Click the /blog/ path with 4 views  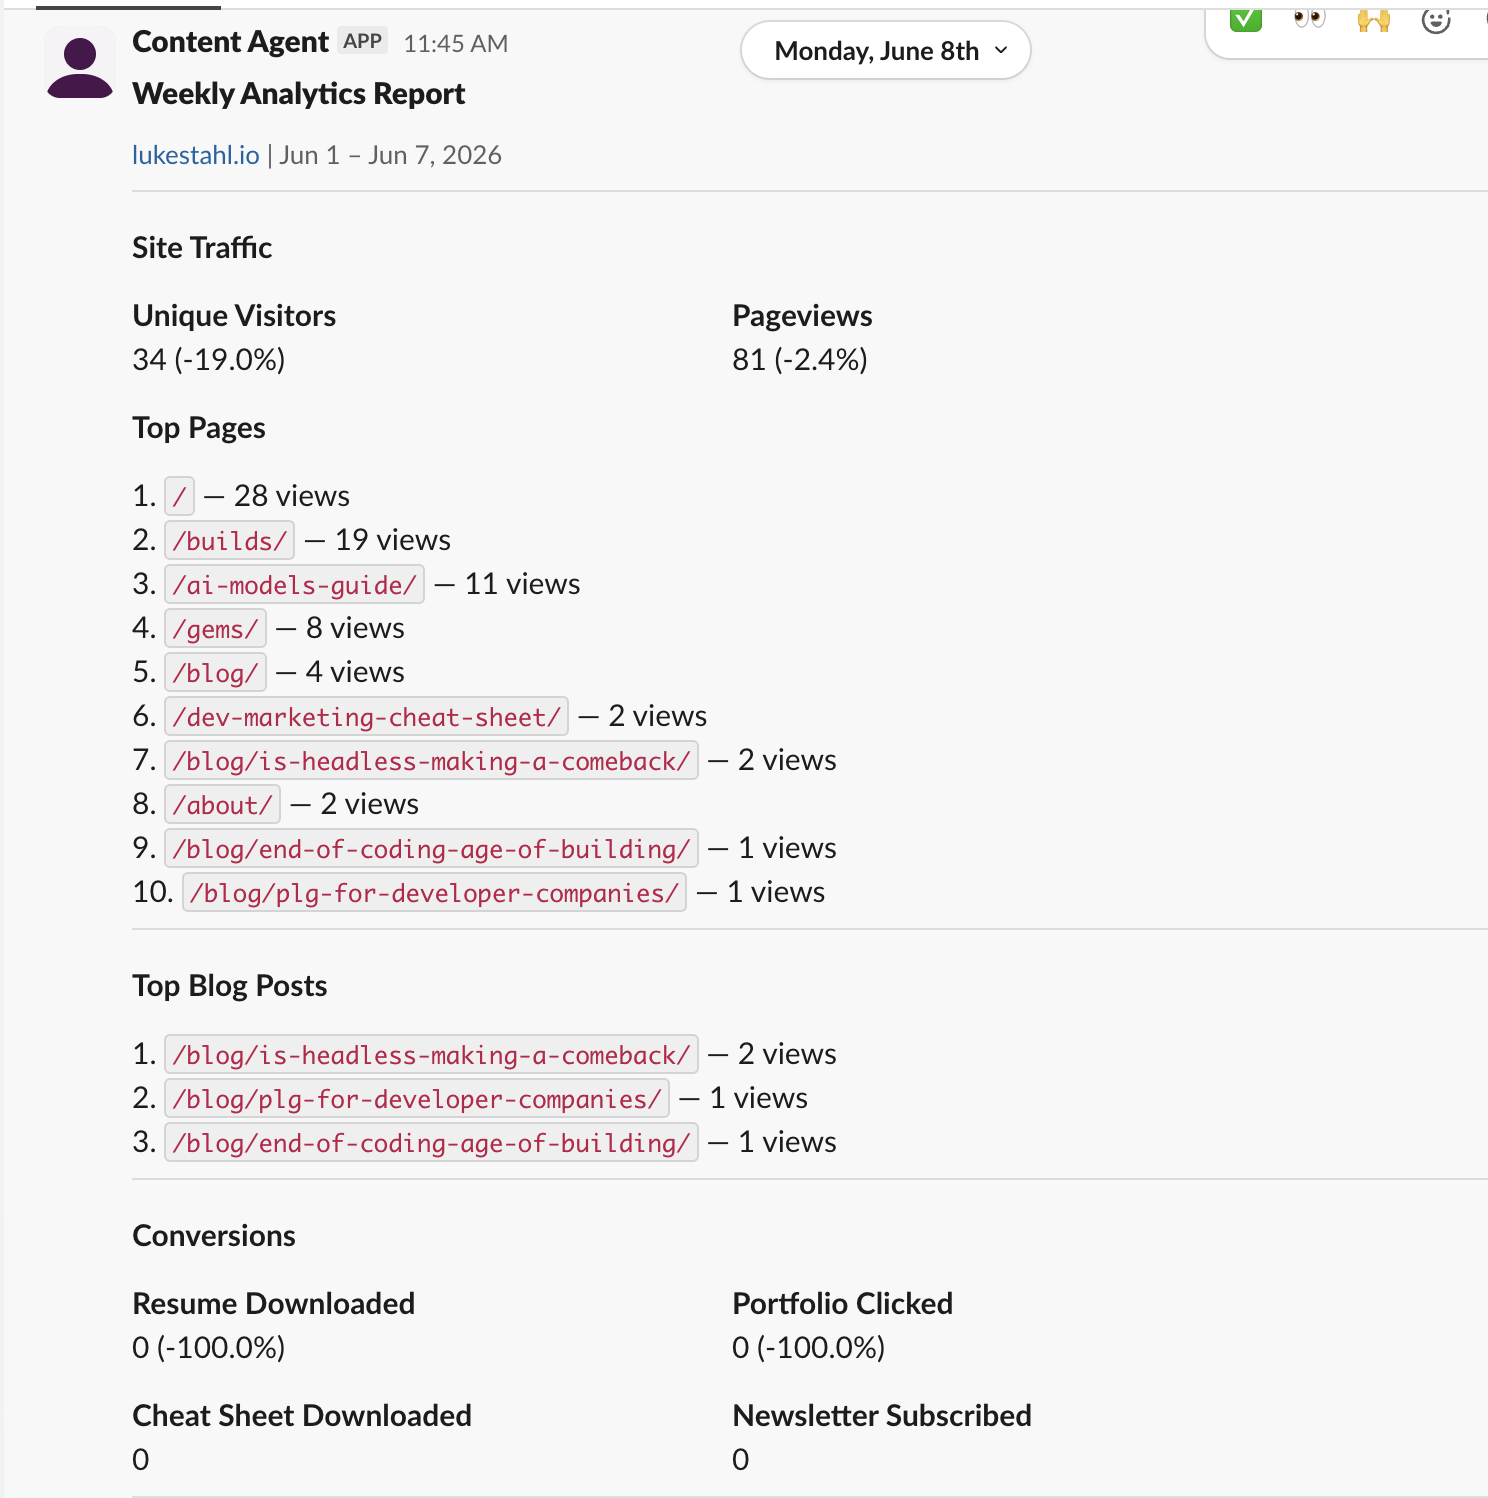[215, 673]
